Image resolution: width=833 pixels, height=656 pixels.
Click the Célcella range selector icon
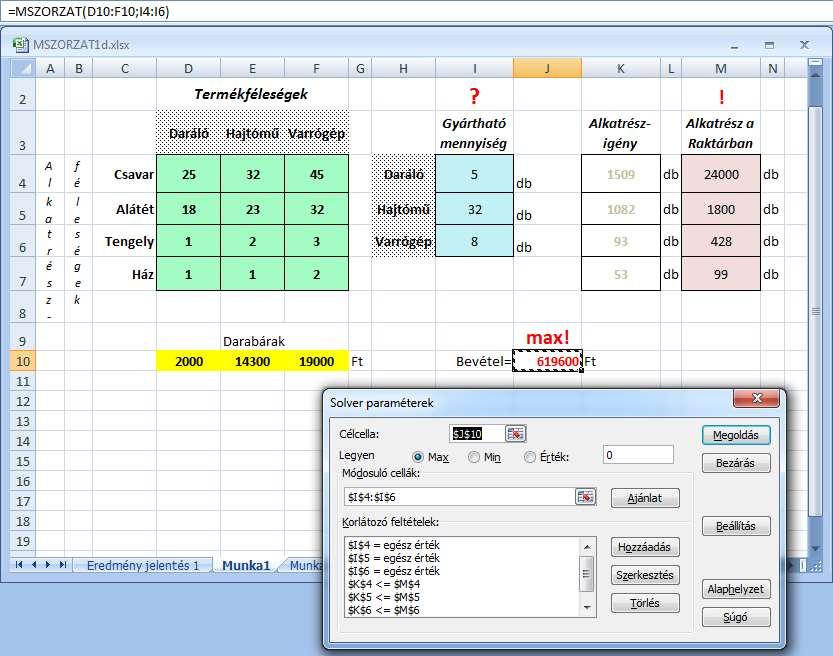pos(515,434)
